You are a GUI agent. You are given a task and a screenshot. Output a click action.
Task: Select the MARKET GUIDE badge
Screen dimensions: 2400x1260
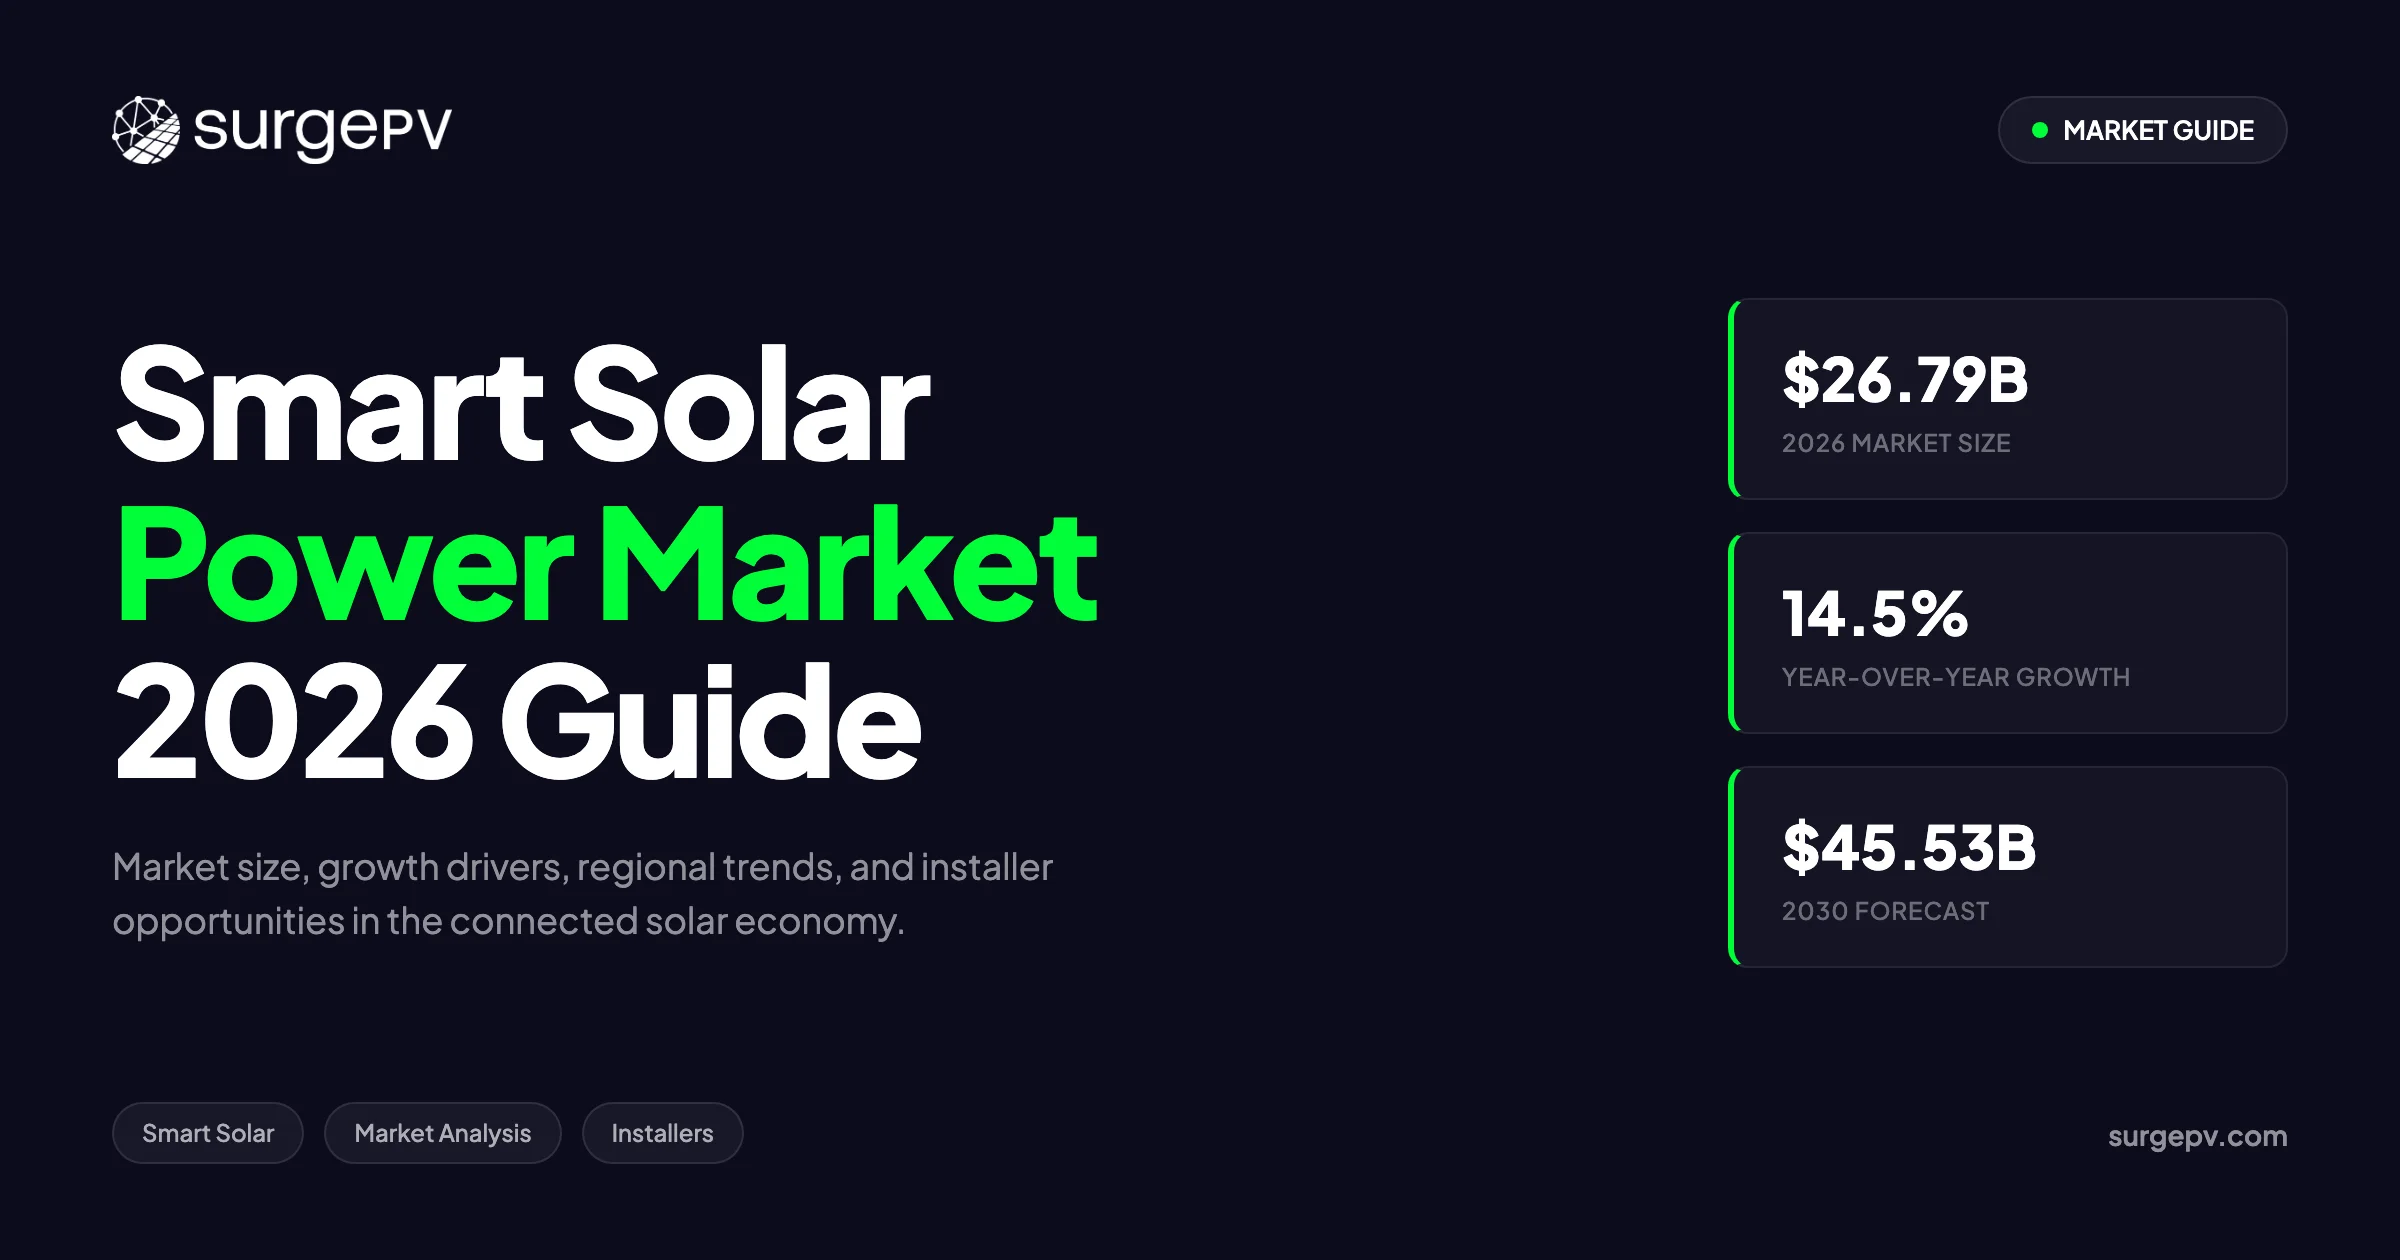tap(2142, 130)
